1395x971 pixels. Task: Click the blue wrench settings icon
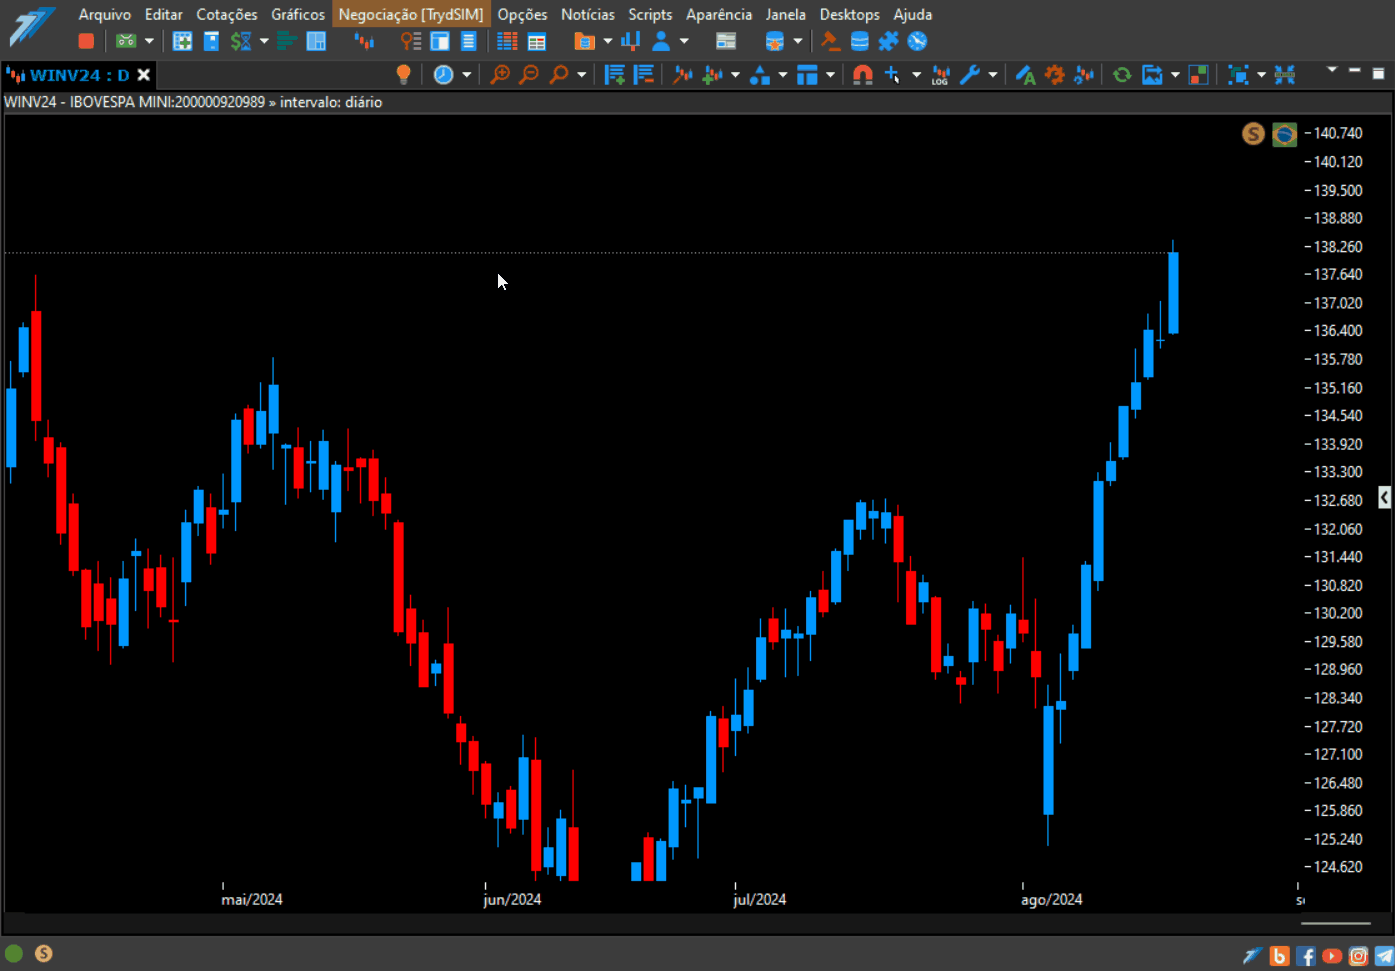point(969,74)
